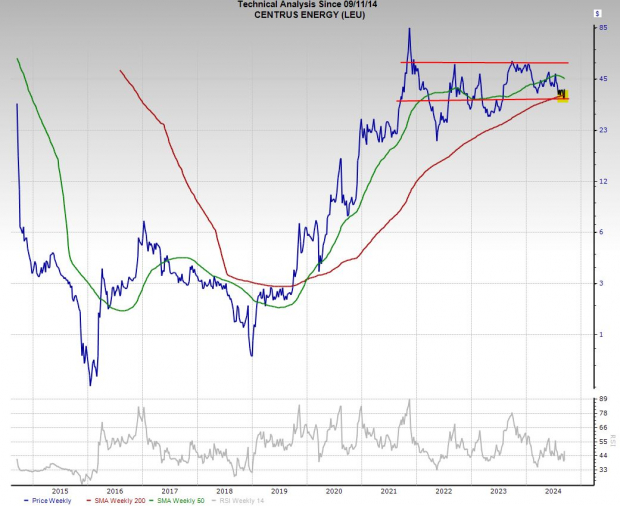Click the 66 RSI axis label
The image size is (620, 506).
pyautogui.click(x=603, y=427)
